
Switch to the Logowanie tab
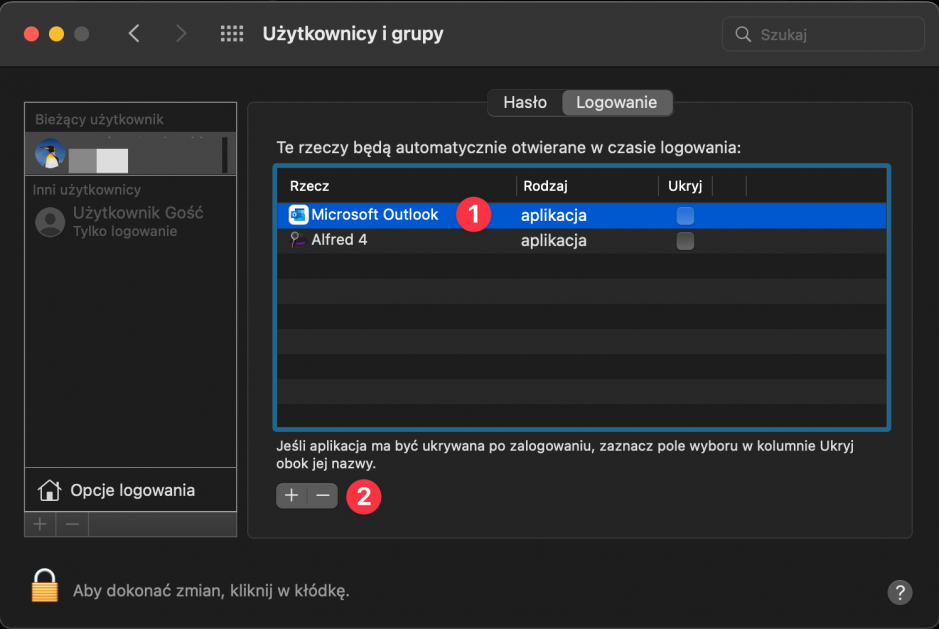[x=617, y=102]
